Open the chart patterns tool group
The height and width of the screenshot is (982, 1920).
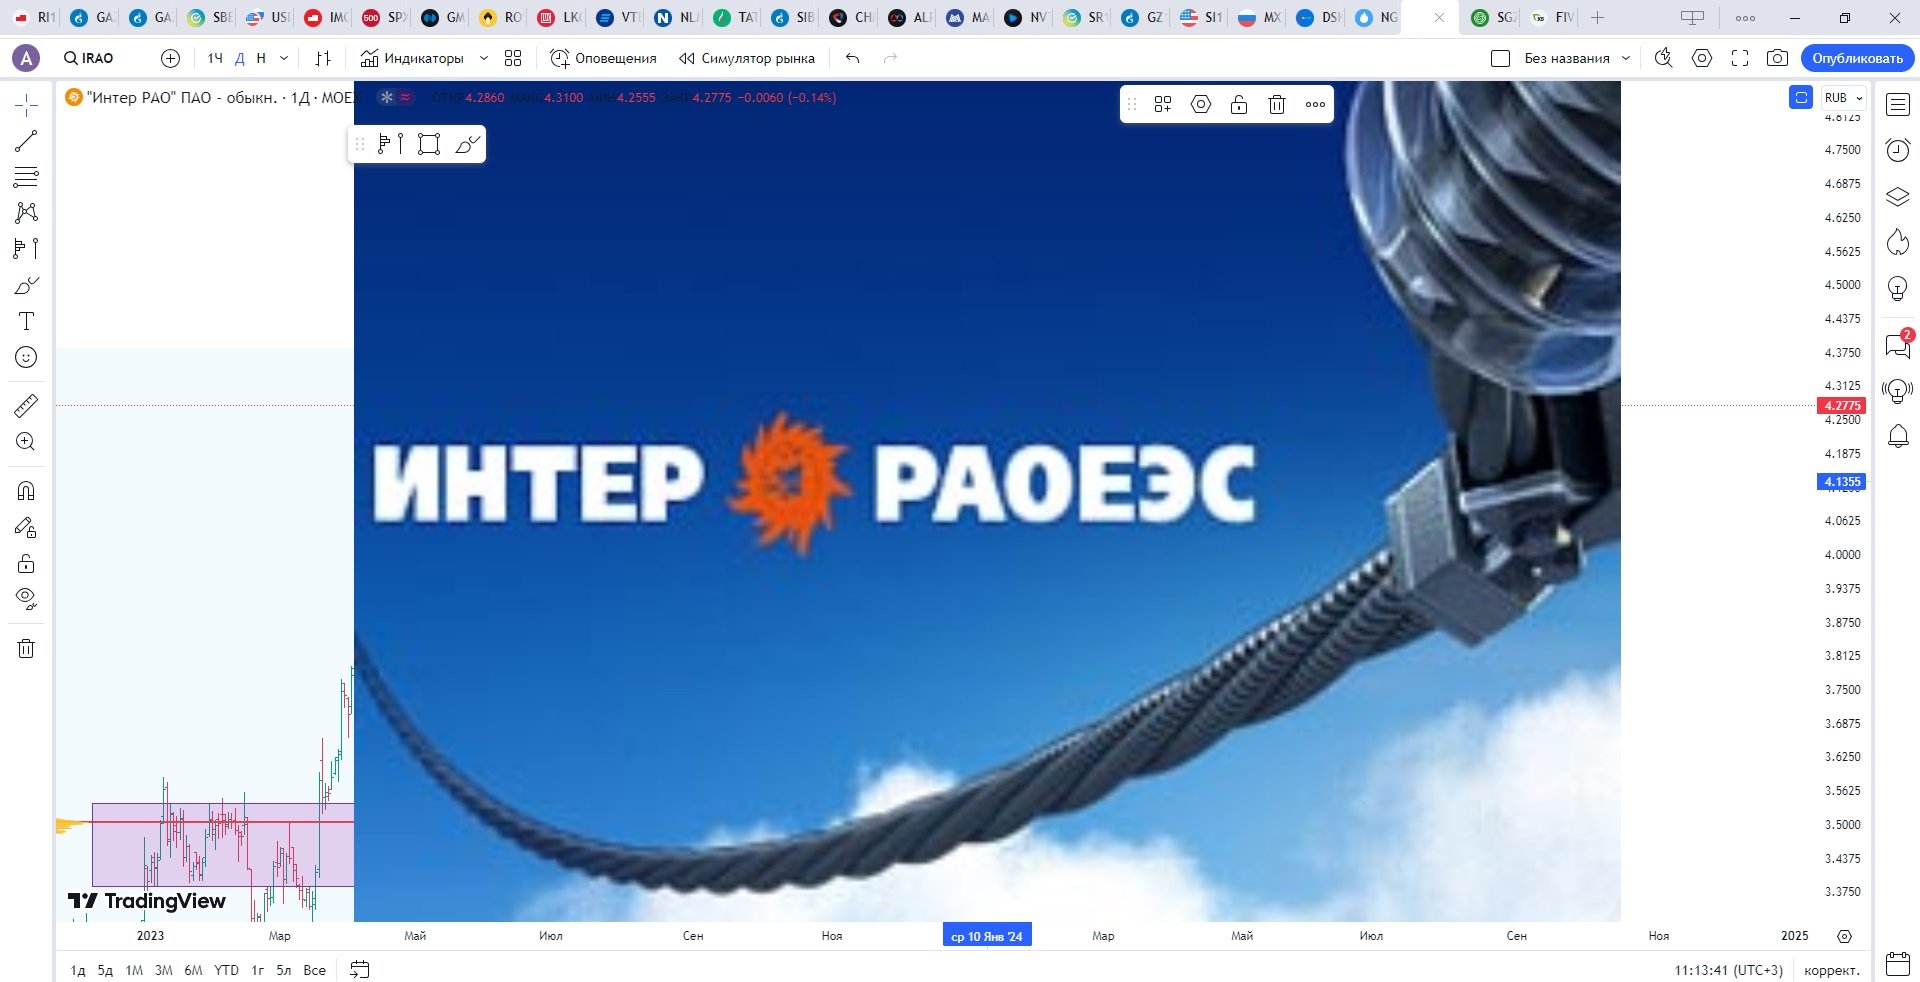[26, 213]
